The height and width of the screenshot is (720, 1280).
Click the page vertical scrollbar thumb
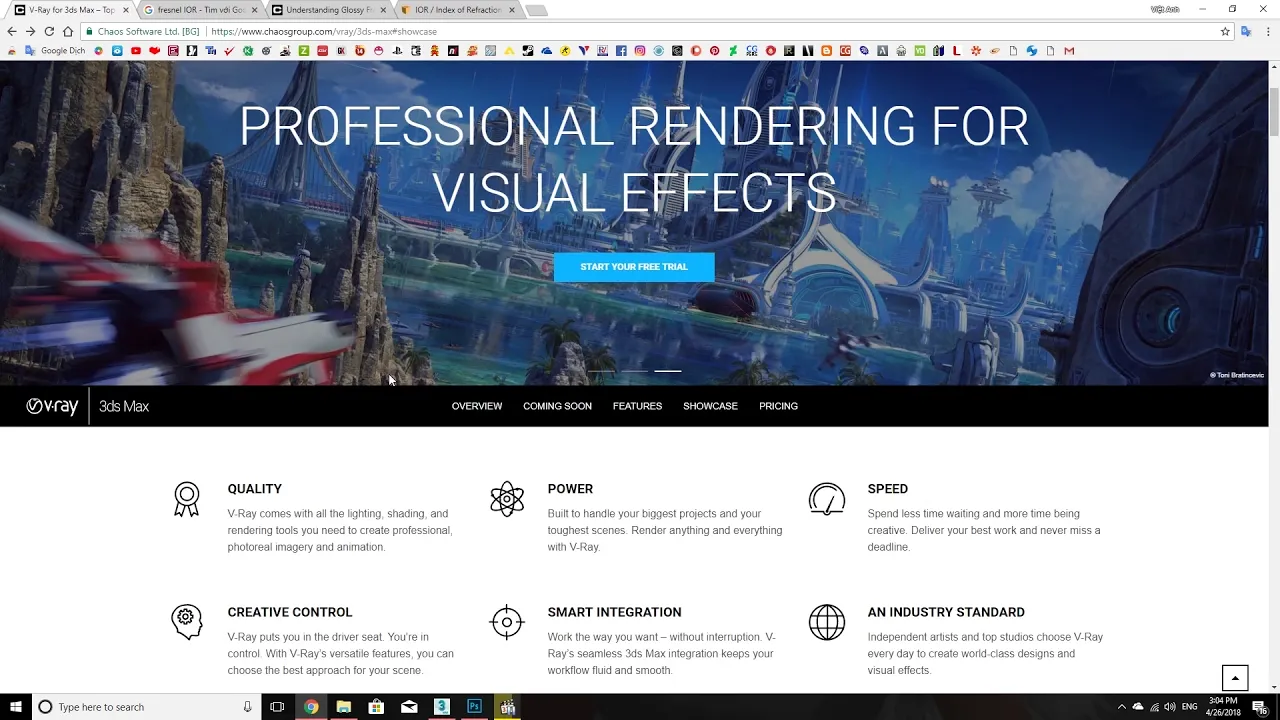(1274, 112)
